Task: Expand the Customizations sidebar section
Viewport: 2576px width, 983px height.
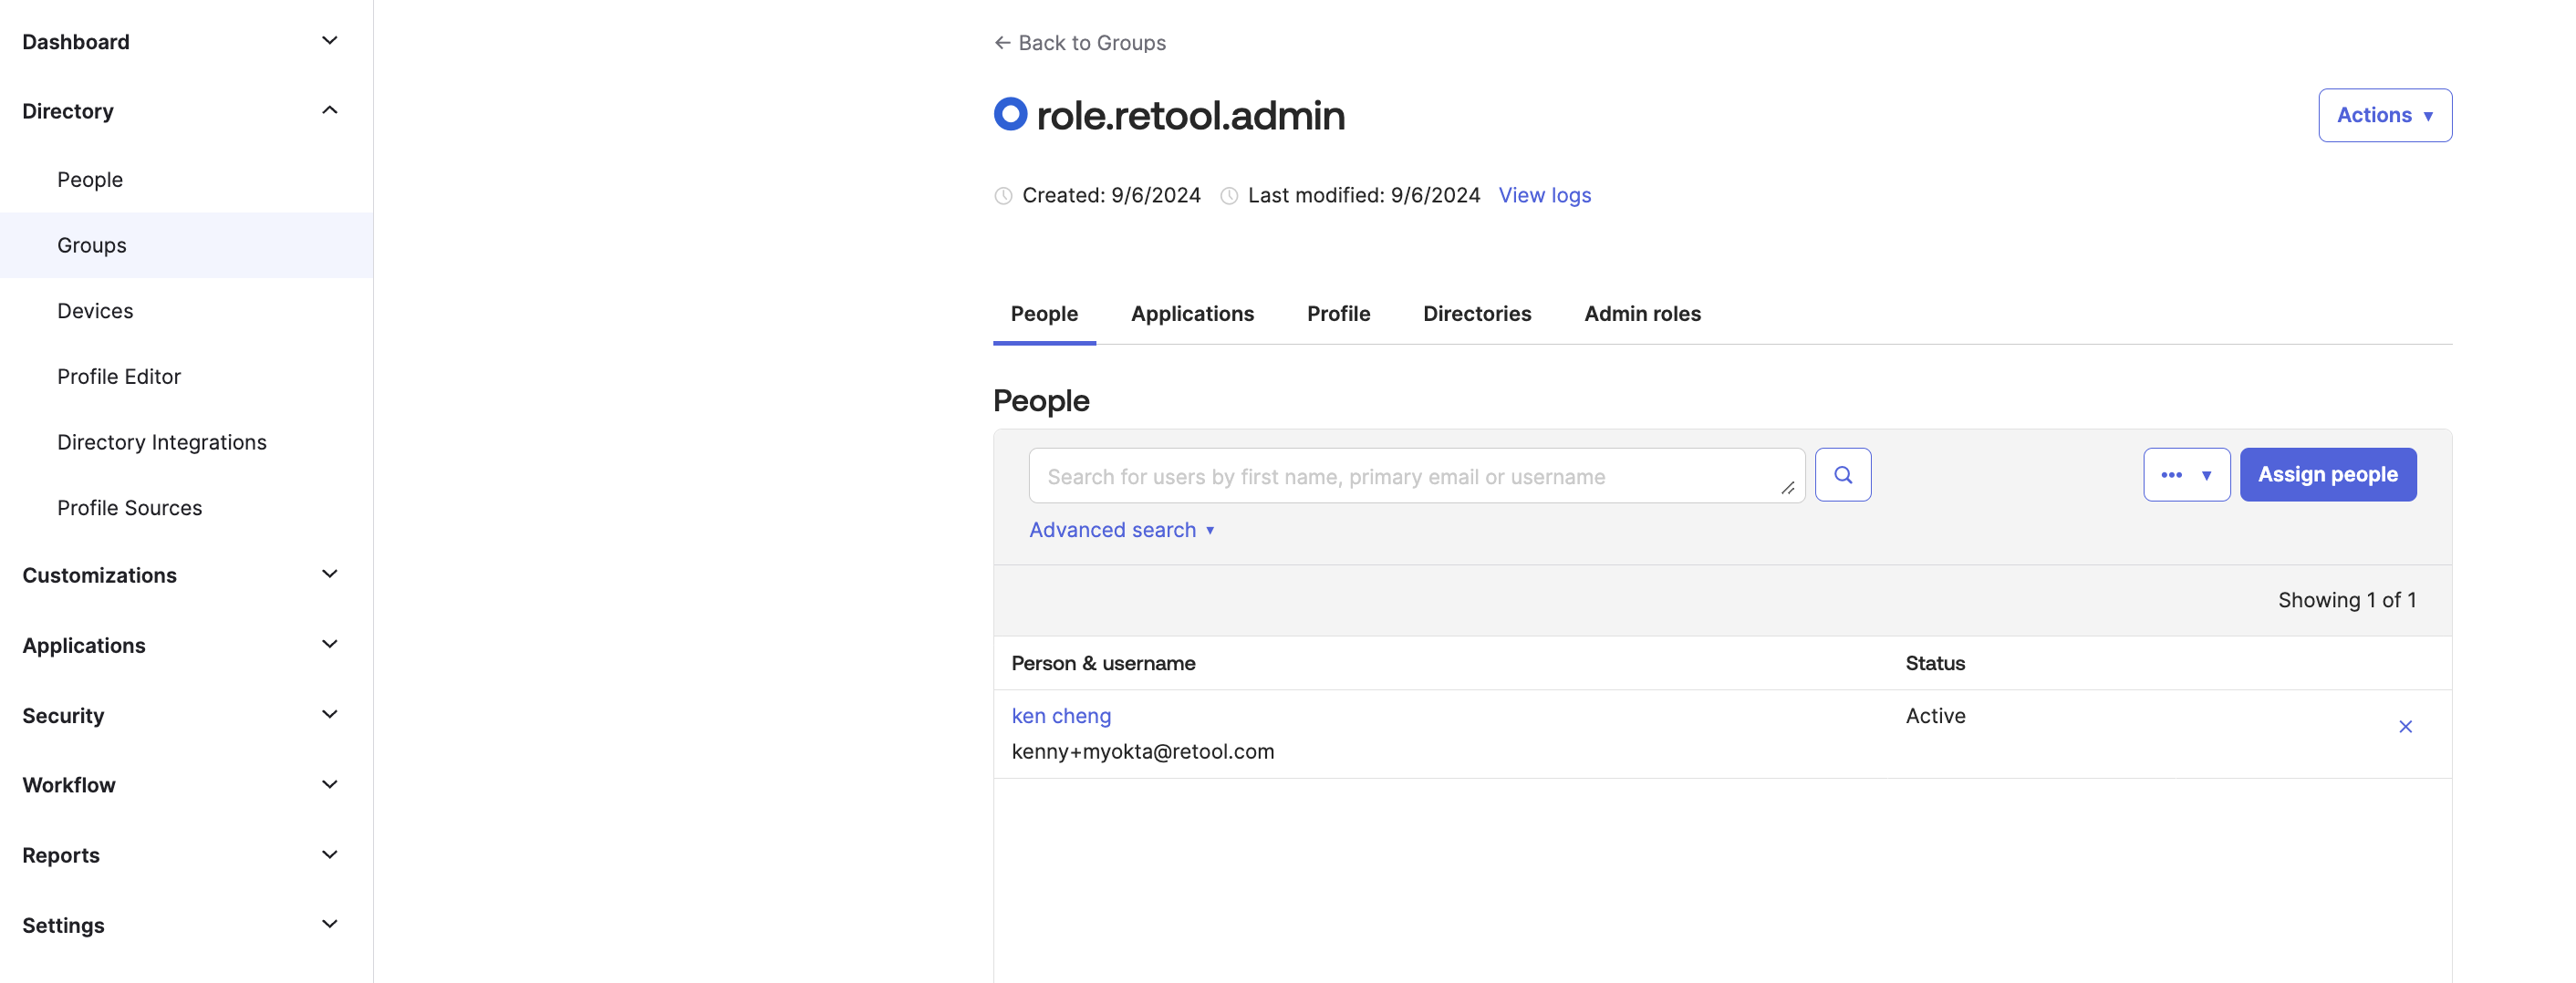Action: coord(329,575)
